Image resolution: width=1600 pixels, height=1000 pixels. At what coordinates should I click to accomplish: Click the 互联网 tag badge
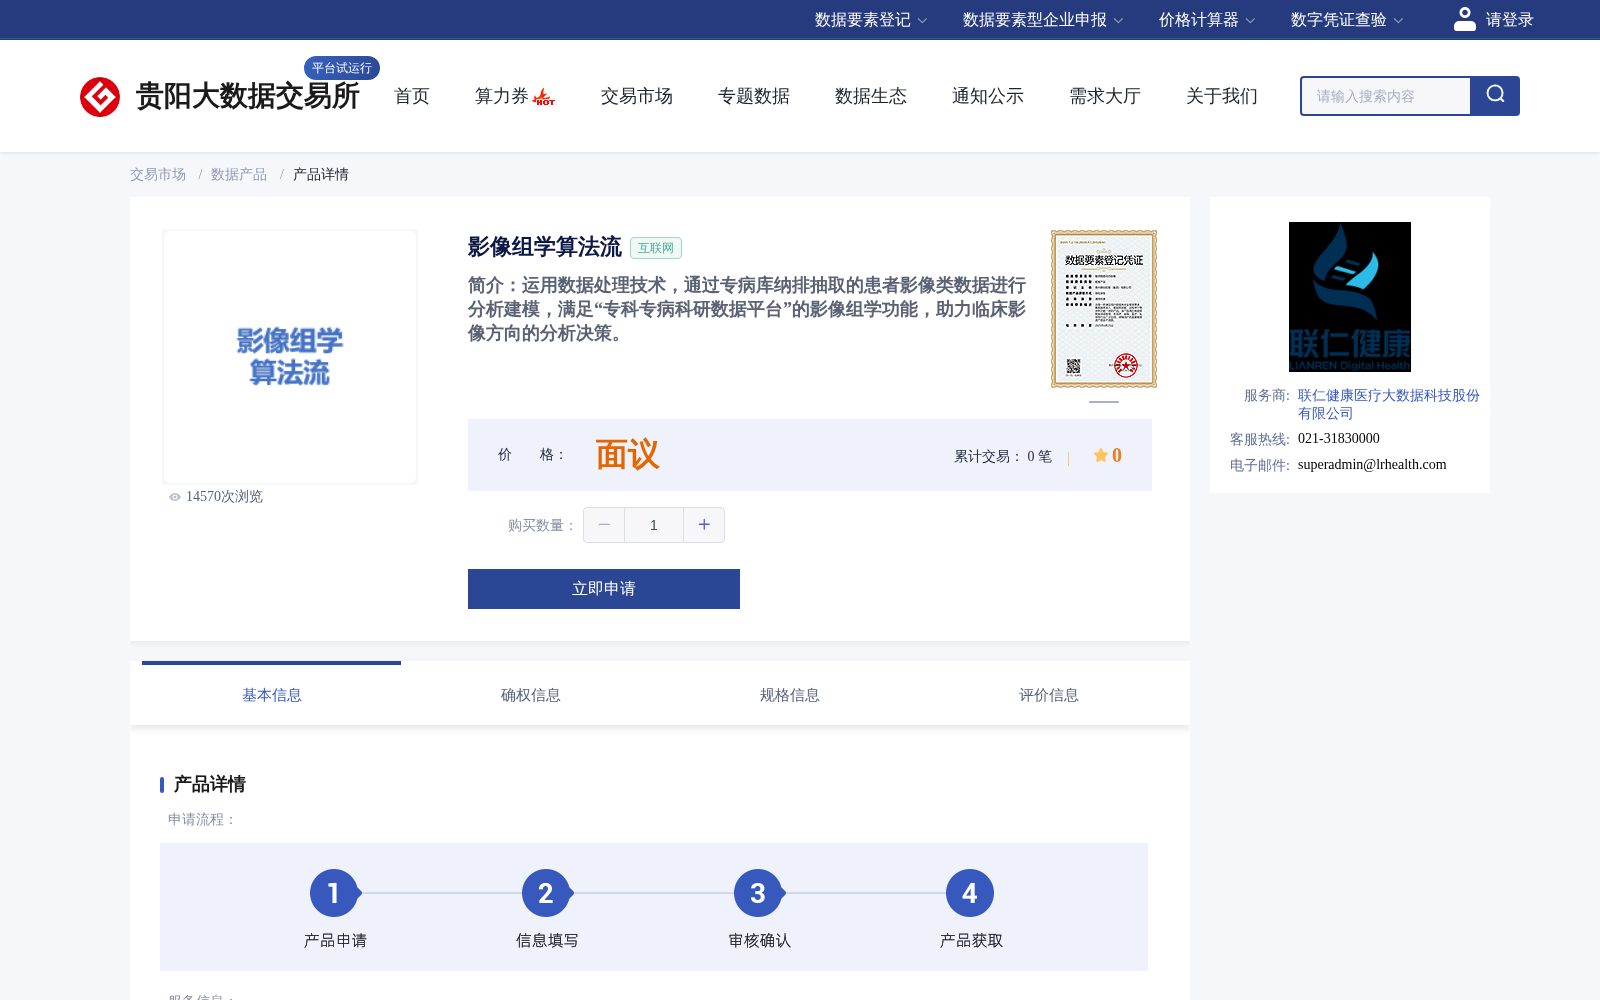coord(656,248)
